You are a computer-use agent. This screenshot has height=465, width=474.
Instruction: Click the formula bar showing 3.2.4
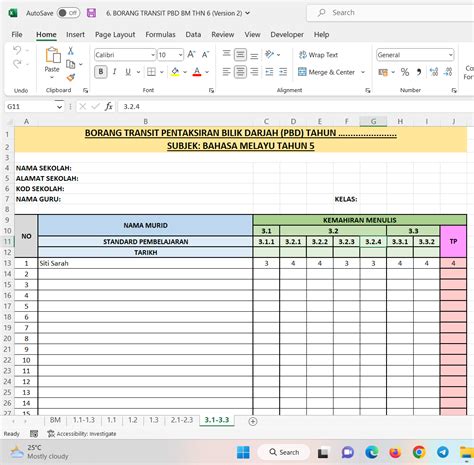tap(296, 107)
